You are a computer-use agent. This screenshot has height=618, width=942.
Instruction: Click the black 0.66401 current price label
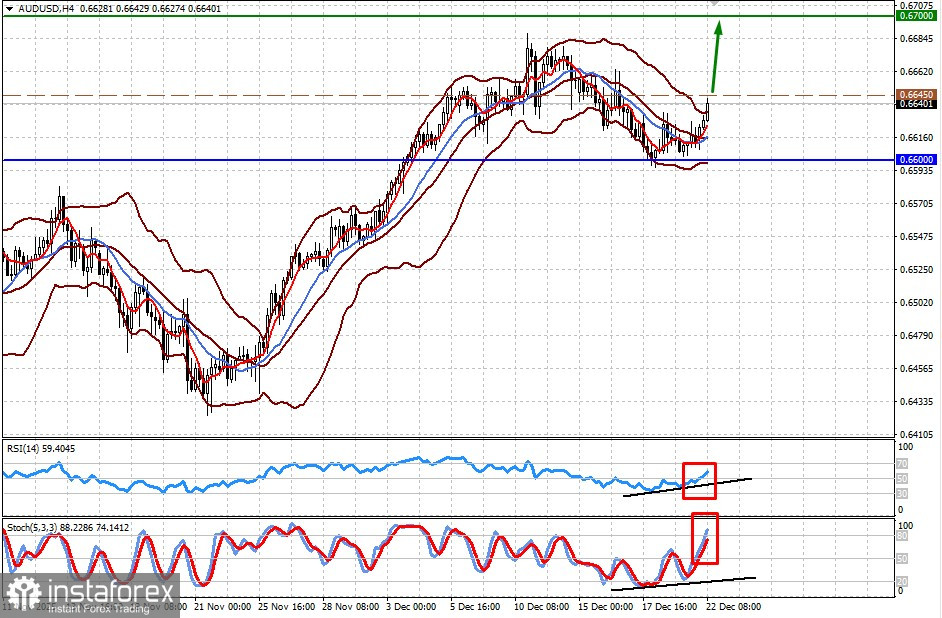(916, 104)
